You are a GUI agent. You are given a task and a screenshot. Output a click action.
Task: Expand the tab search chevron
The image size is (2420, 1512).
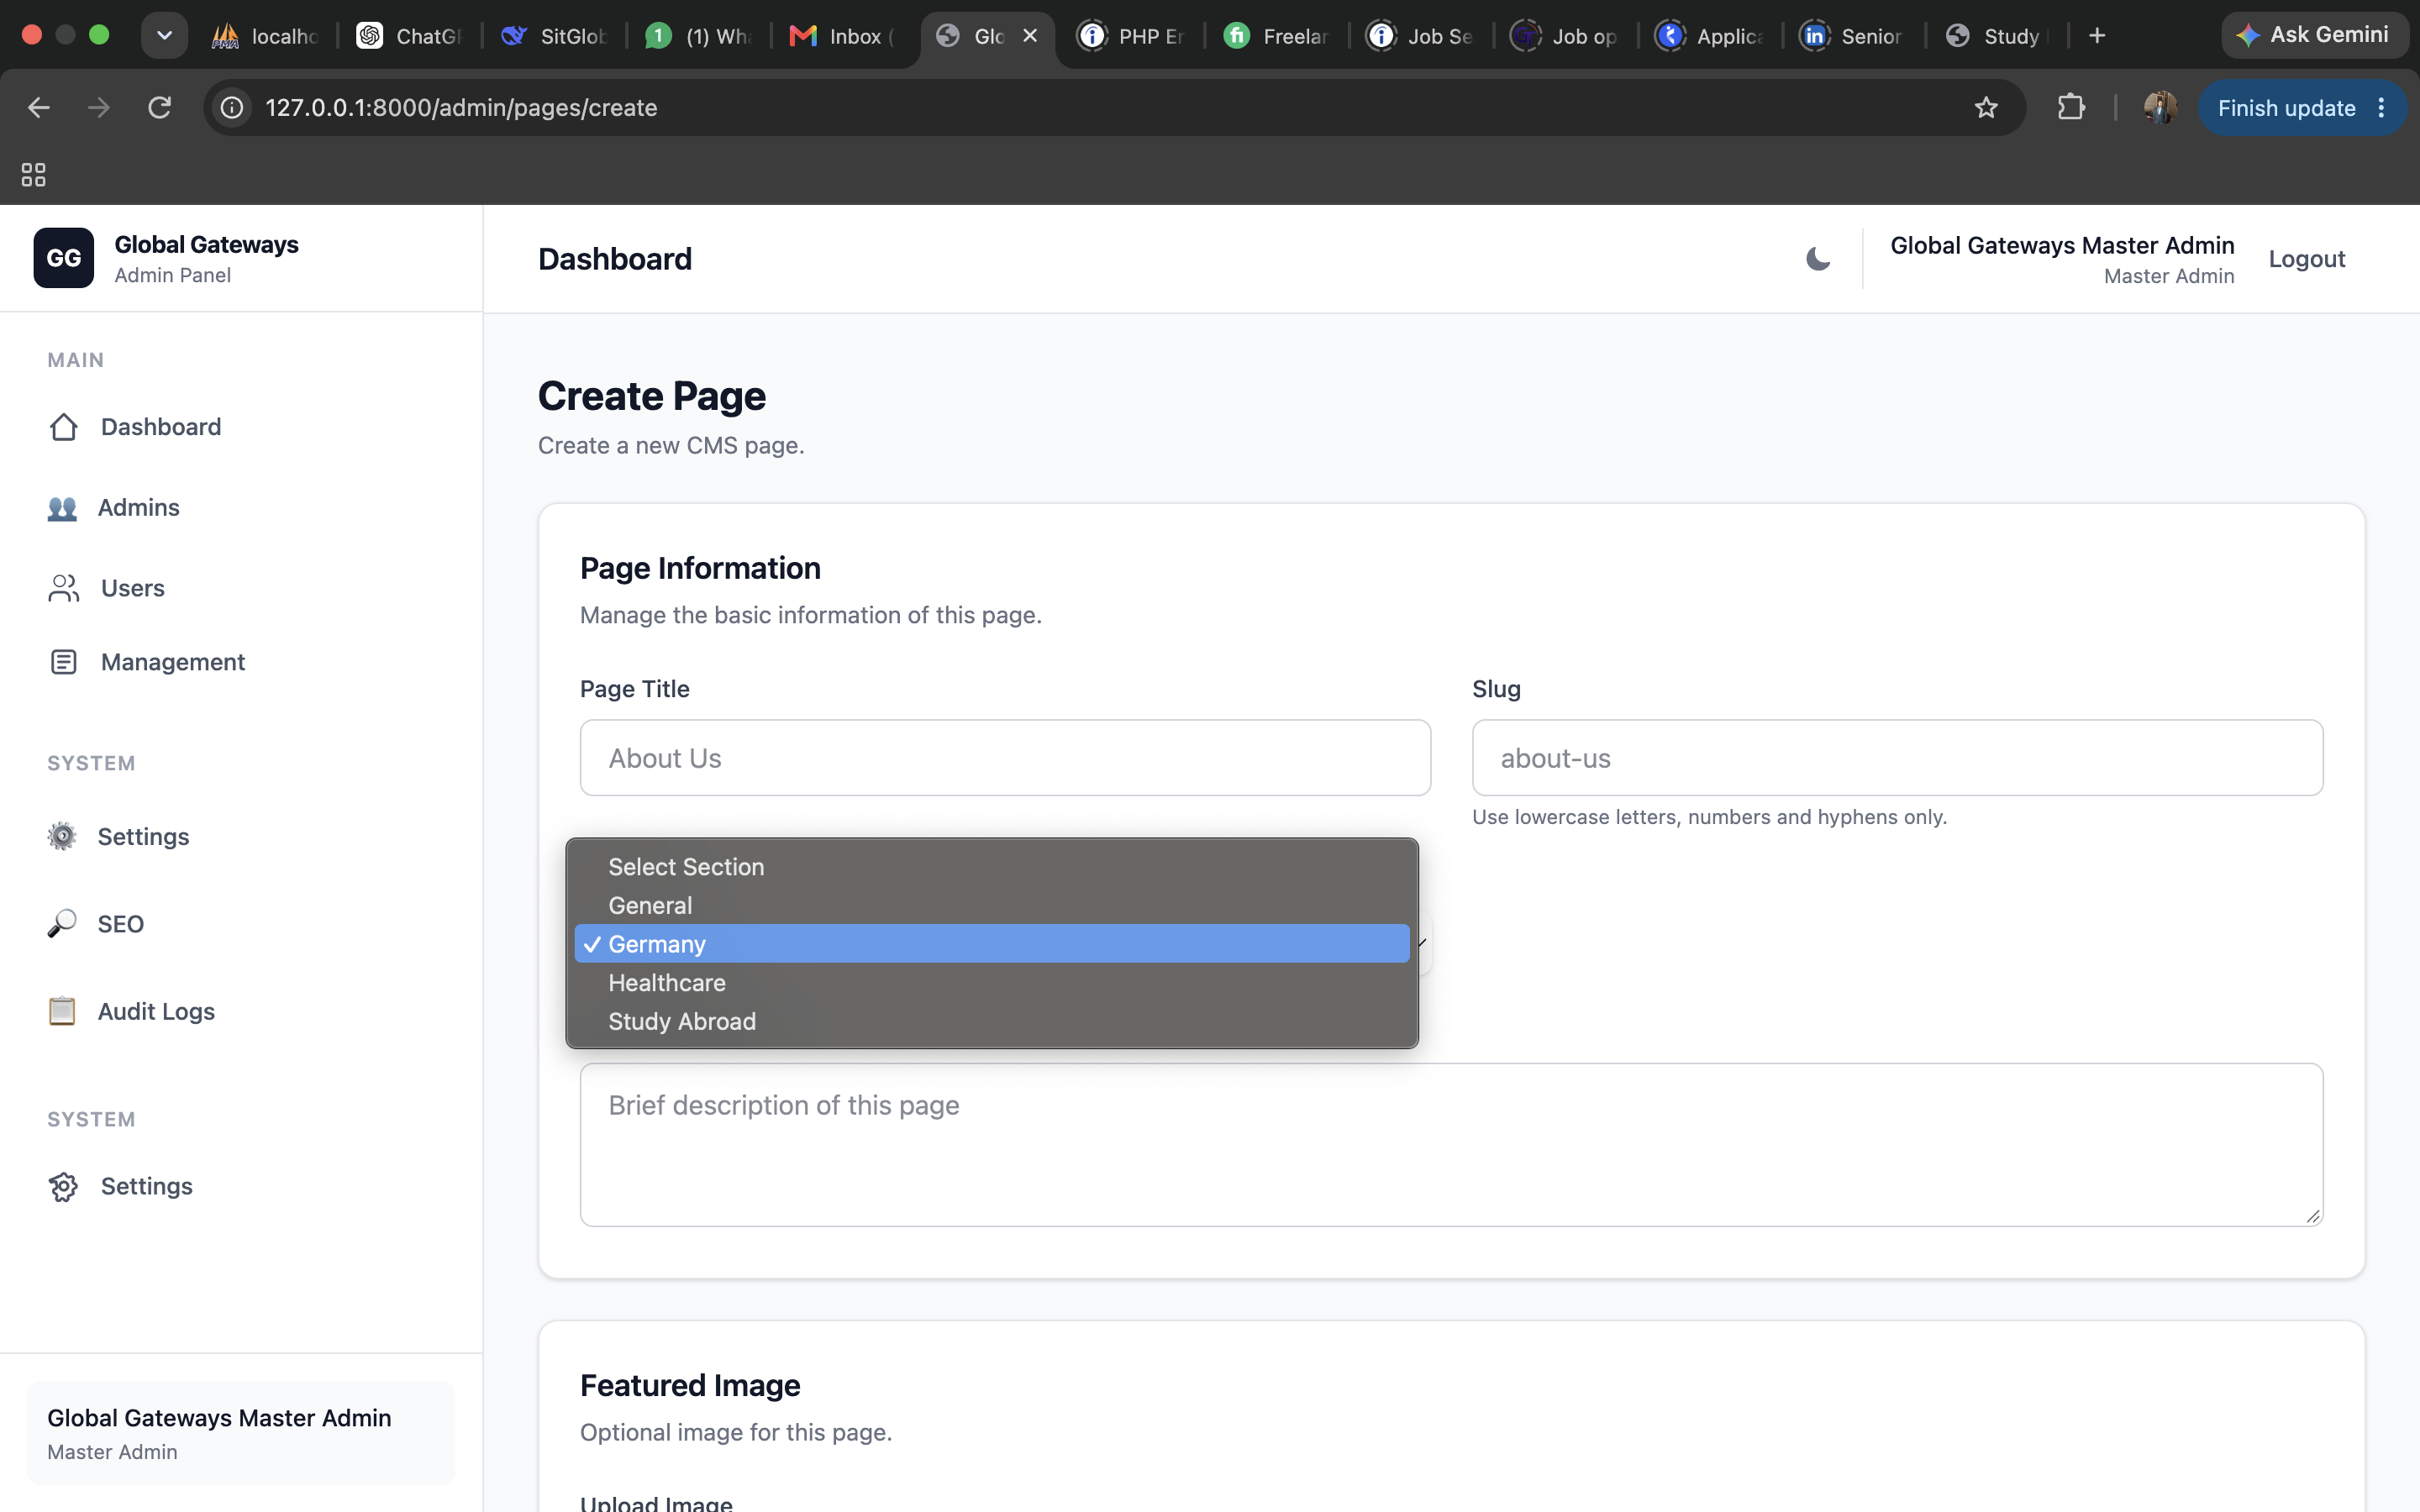(165, 36)
